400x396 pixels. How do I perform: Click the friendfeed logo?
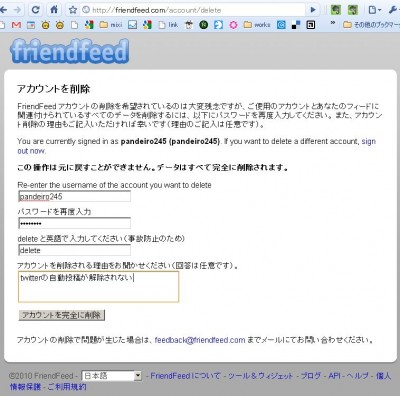point(70,51)
